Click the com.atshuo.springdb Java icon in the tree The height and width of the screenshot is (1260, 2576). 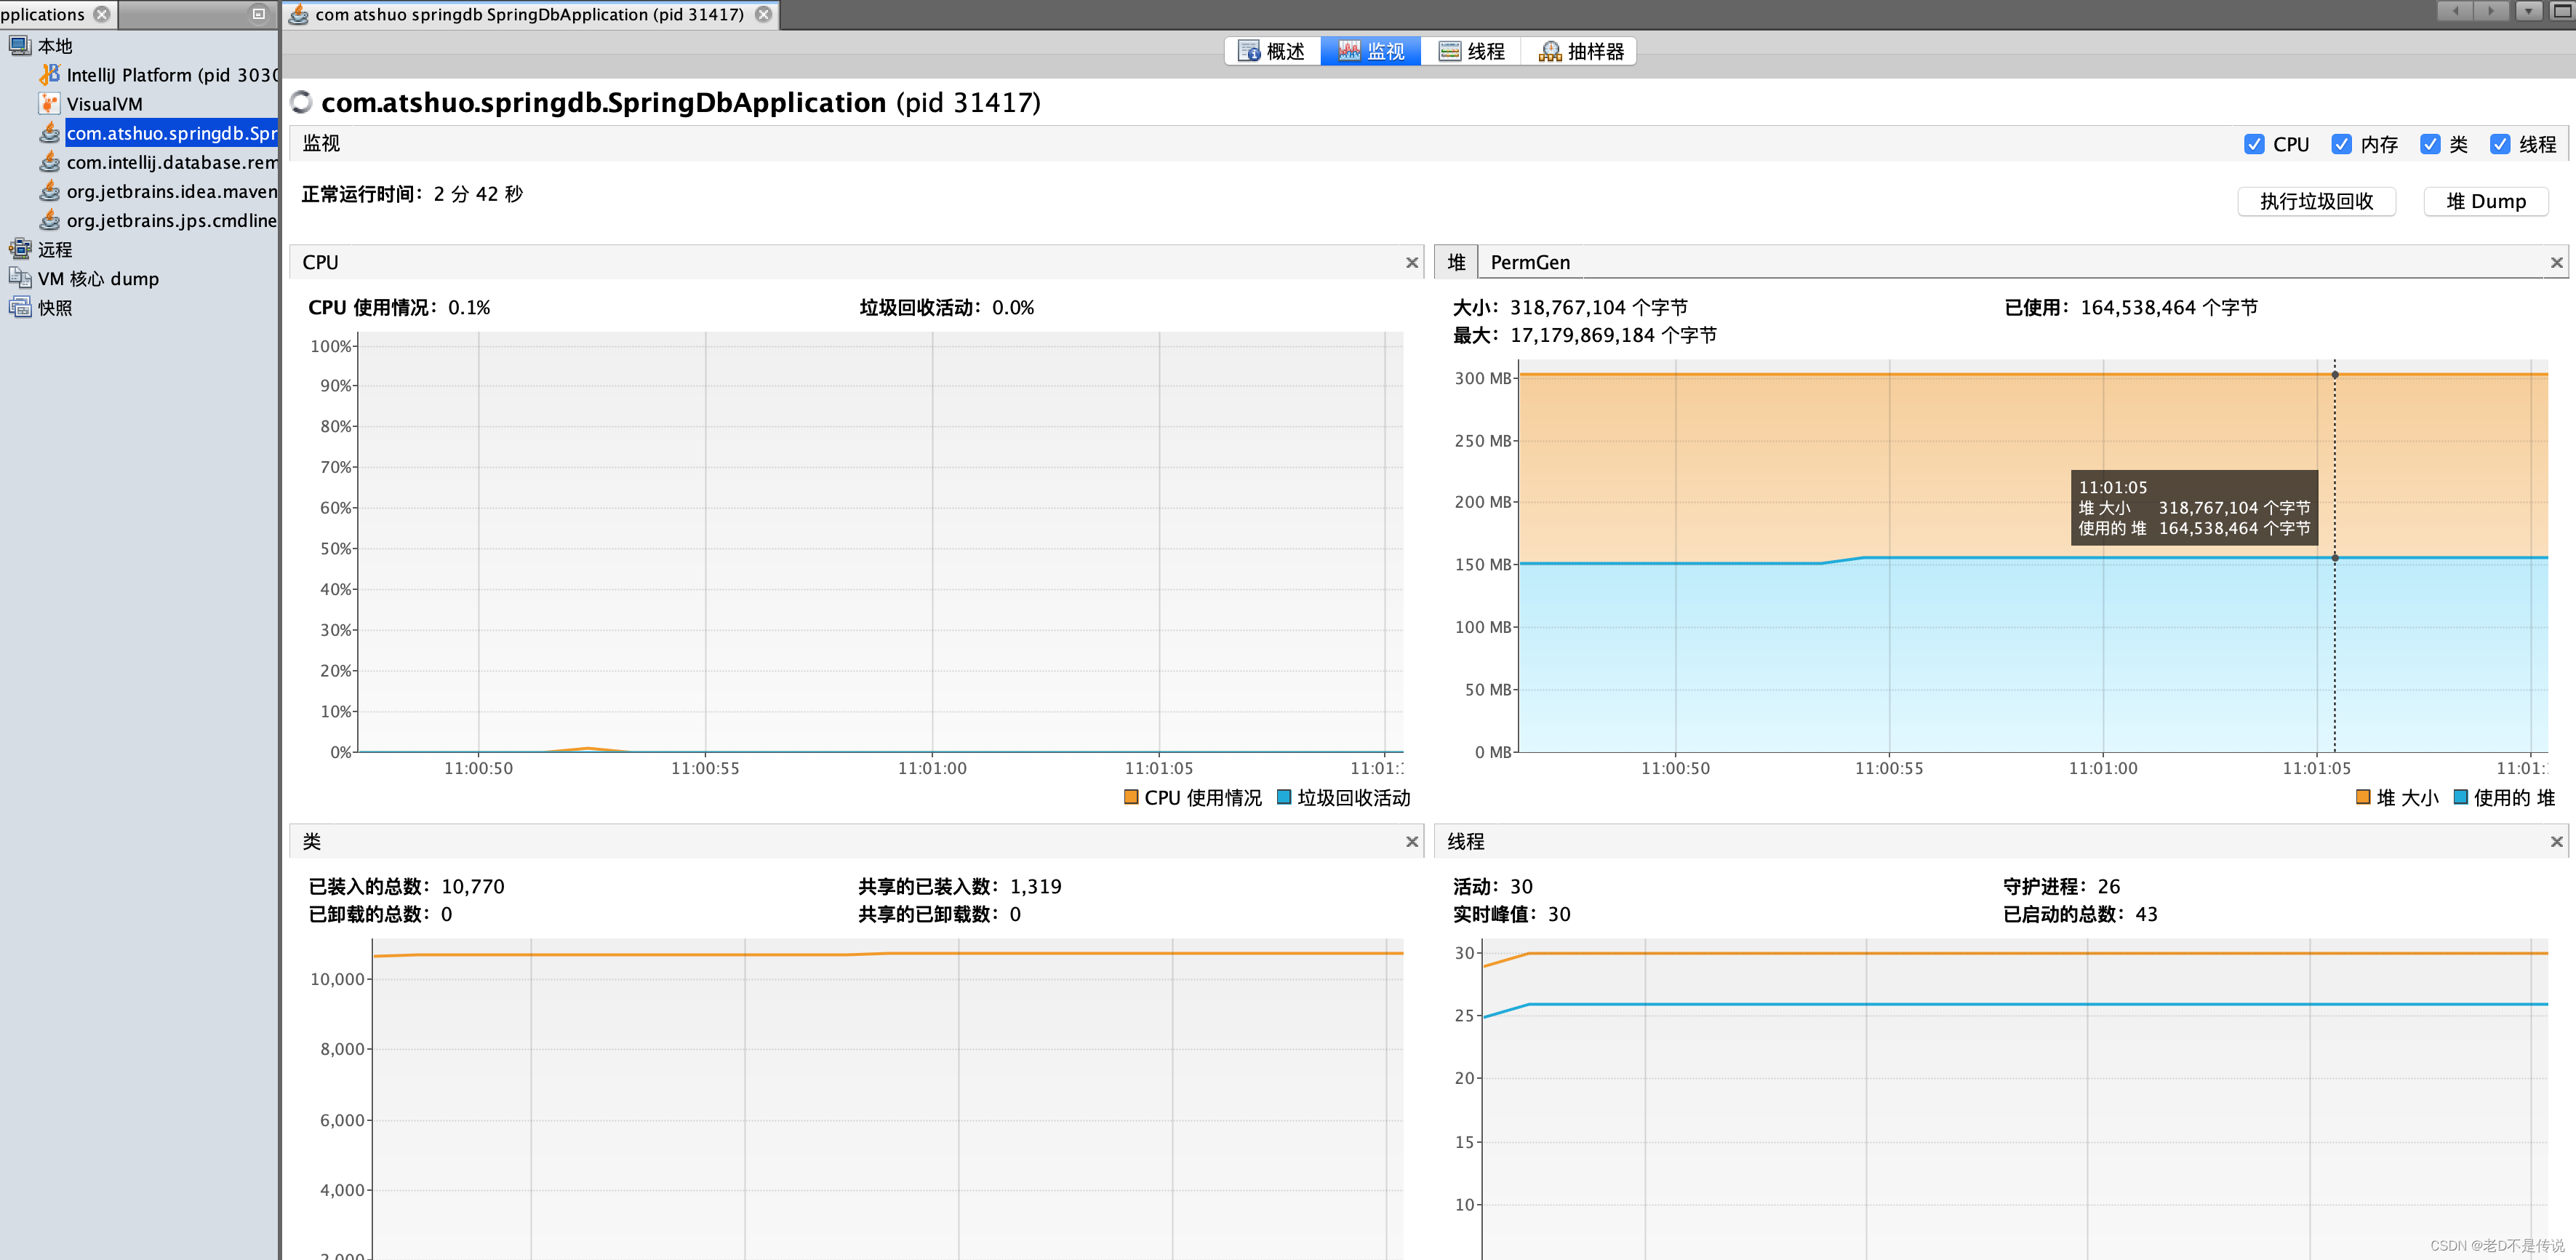tap(49, 132)
